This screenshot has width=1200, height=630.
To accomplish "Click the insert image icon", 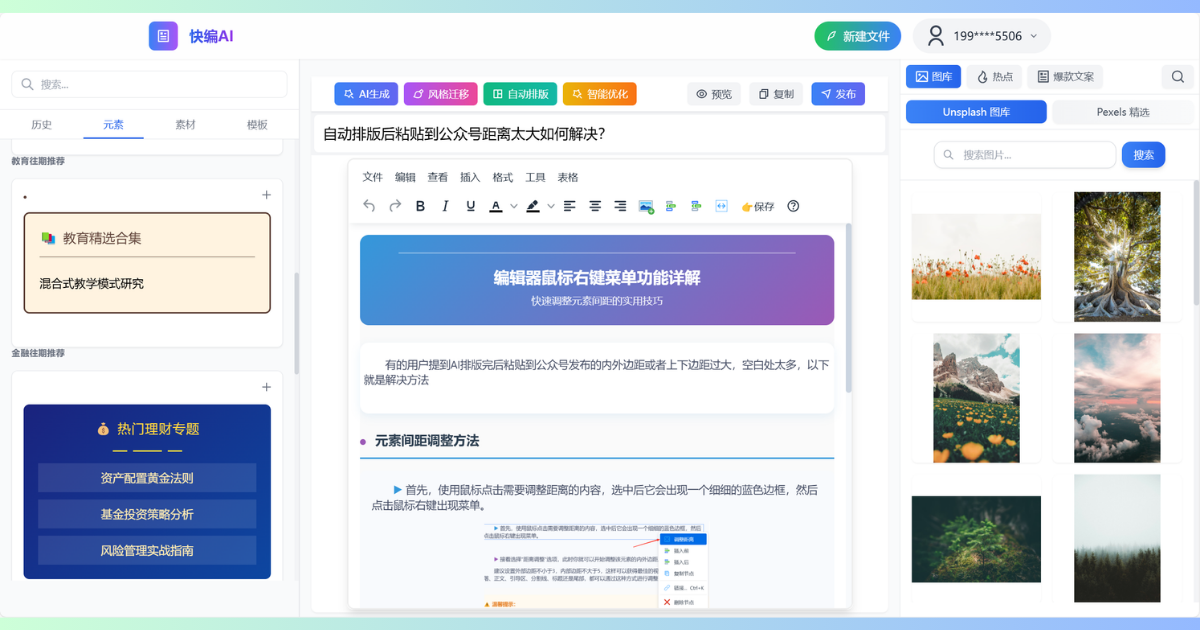I will 646,206.
